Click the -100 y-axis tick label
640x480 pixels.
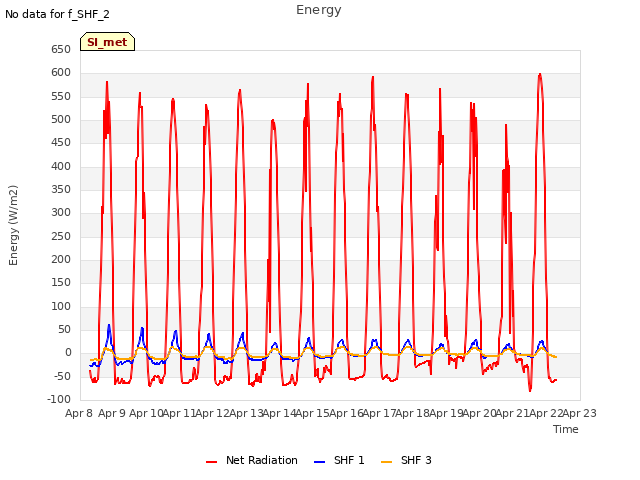tap(59, 399)
